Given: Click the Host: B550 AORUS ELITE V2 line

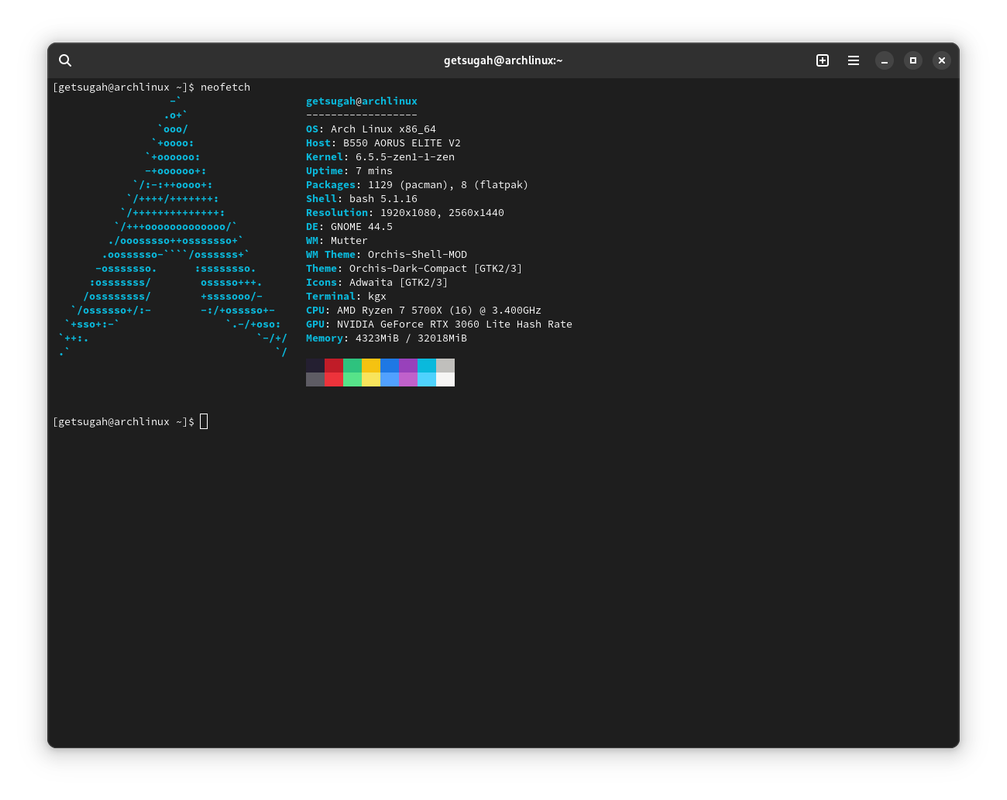Looking at the screenshot, I should point(383,143).
